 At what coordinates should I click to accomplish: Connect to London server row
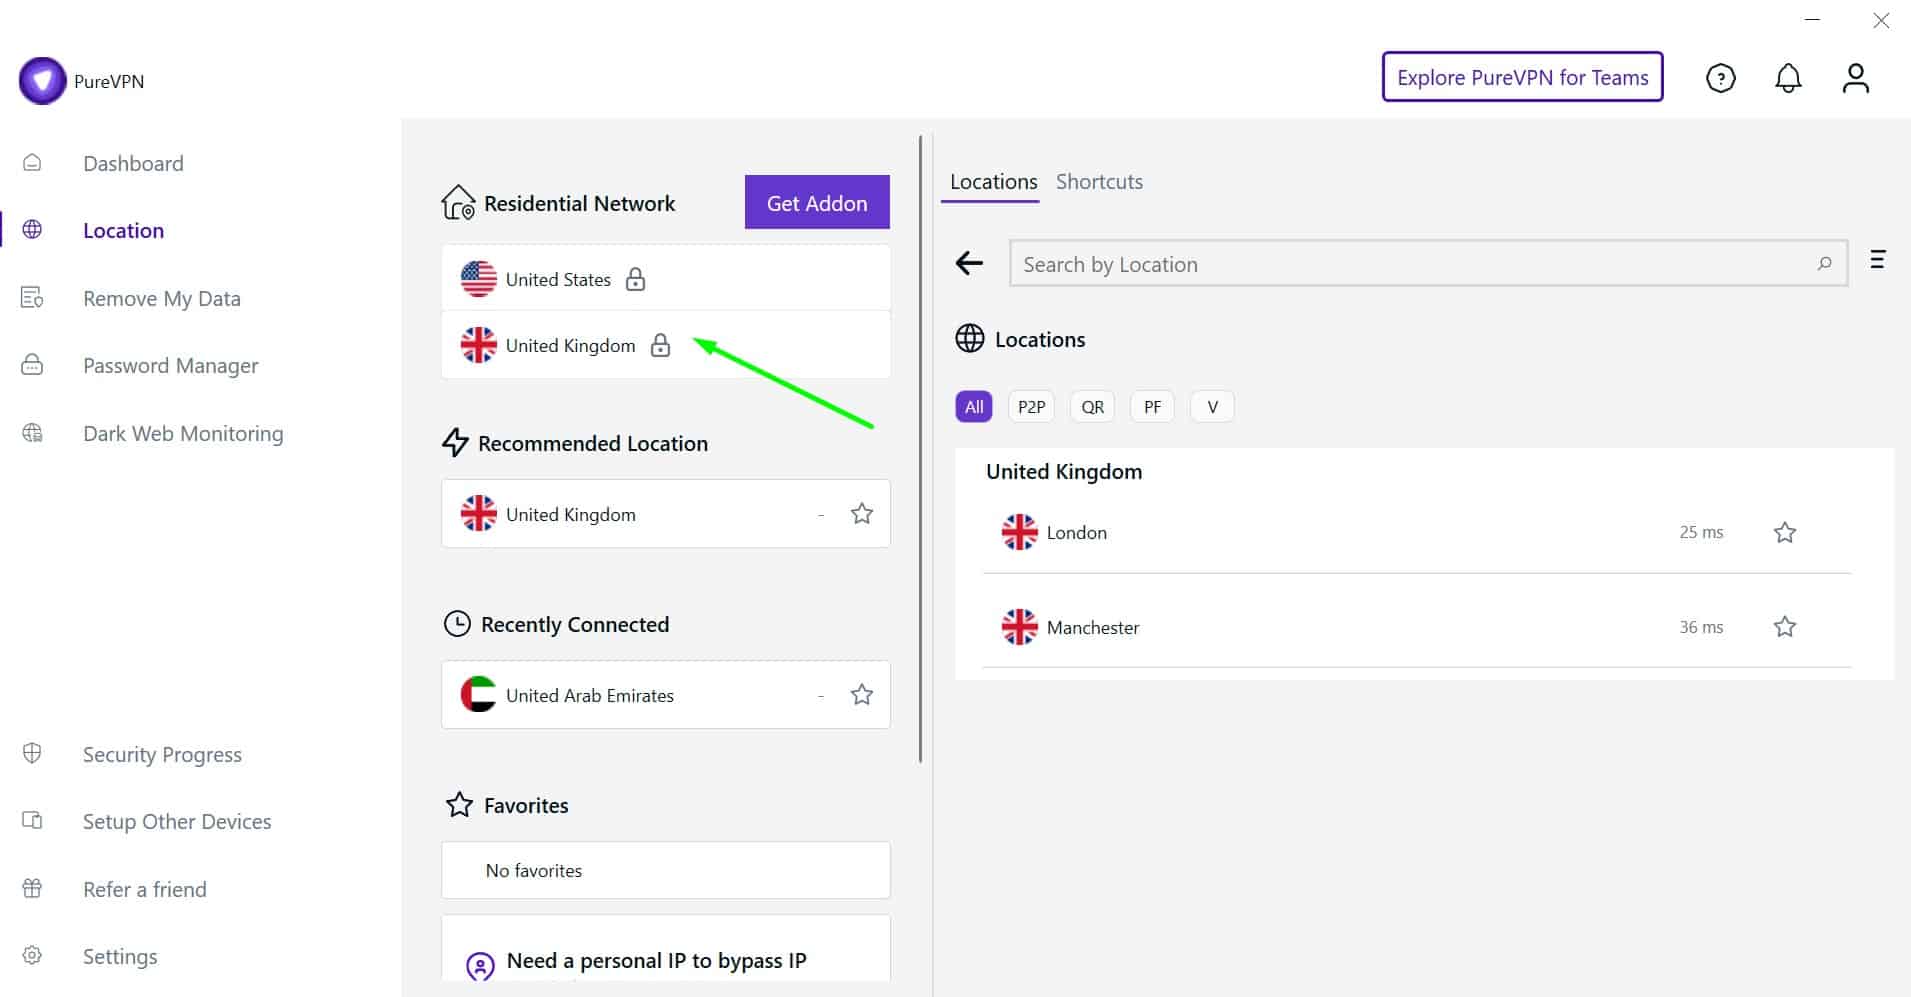1417,532
